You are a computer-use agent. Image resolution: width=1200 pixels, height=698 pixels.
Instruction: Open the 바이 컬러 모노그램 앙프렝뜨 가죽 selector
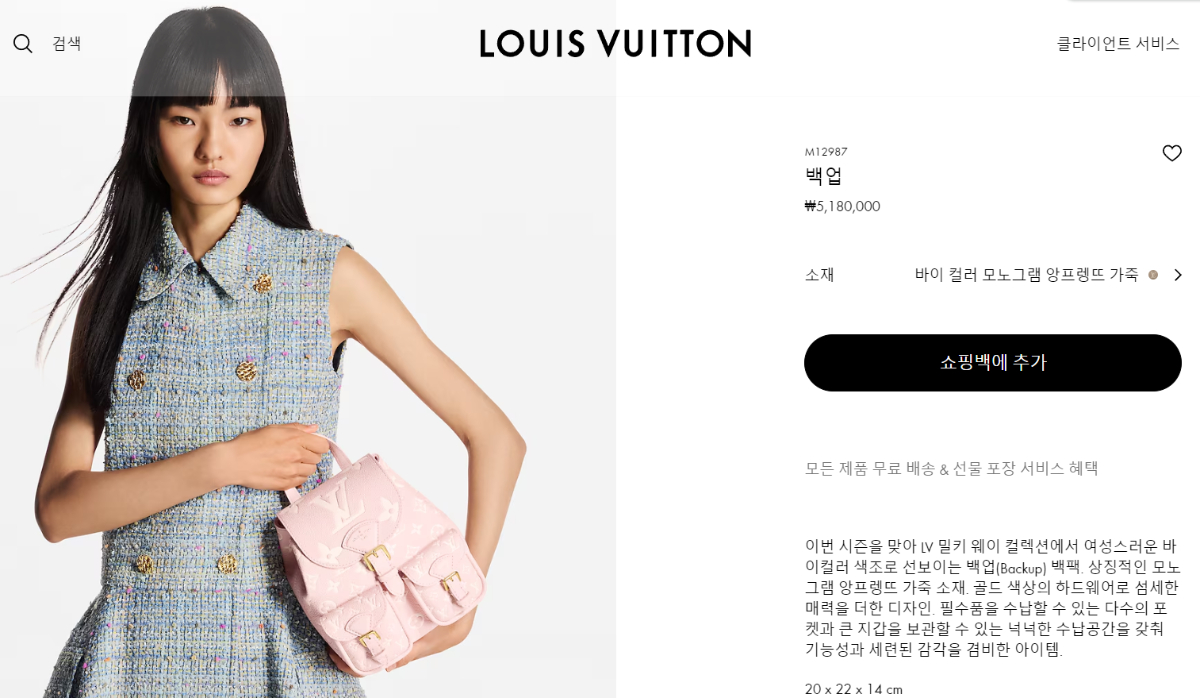[1026, 275]
